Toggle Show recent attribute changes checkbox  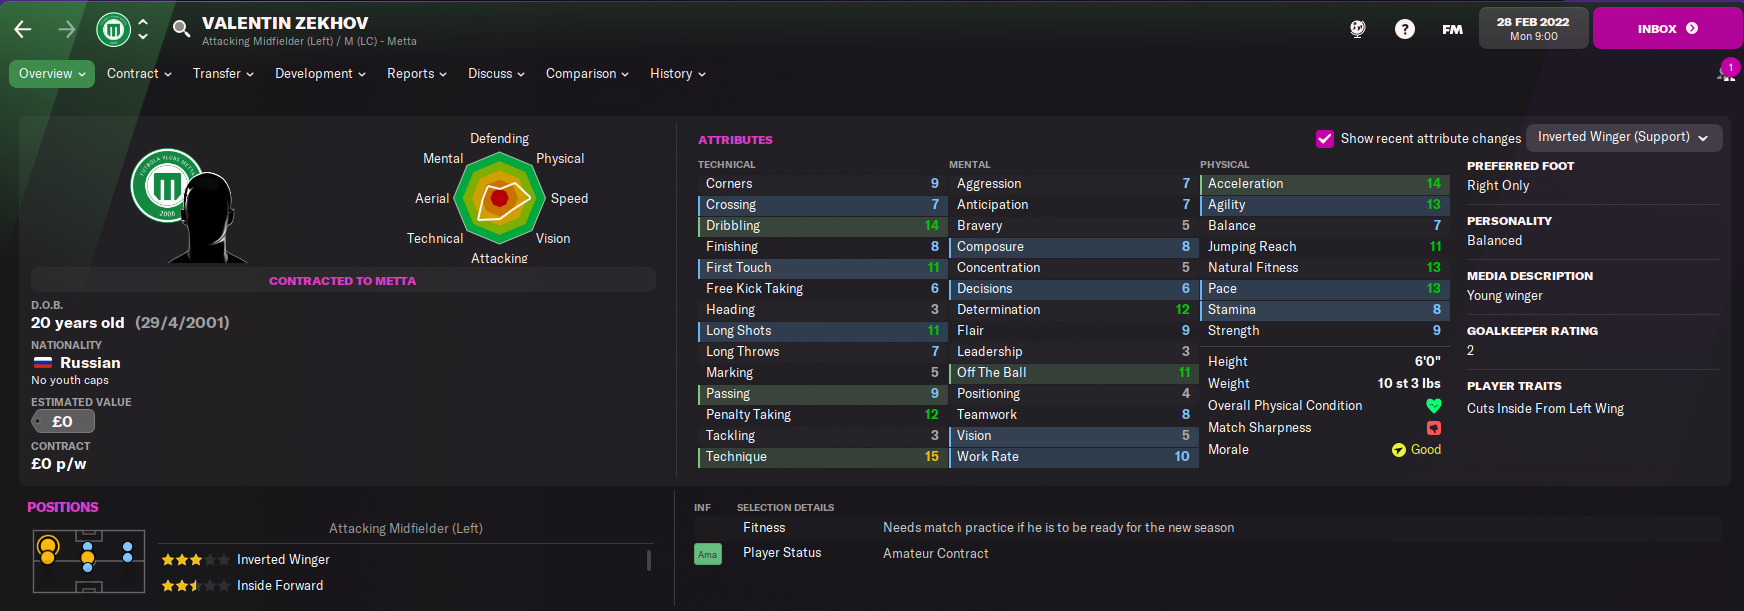1325,138
